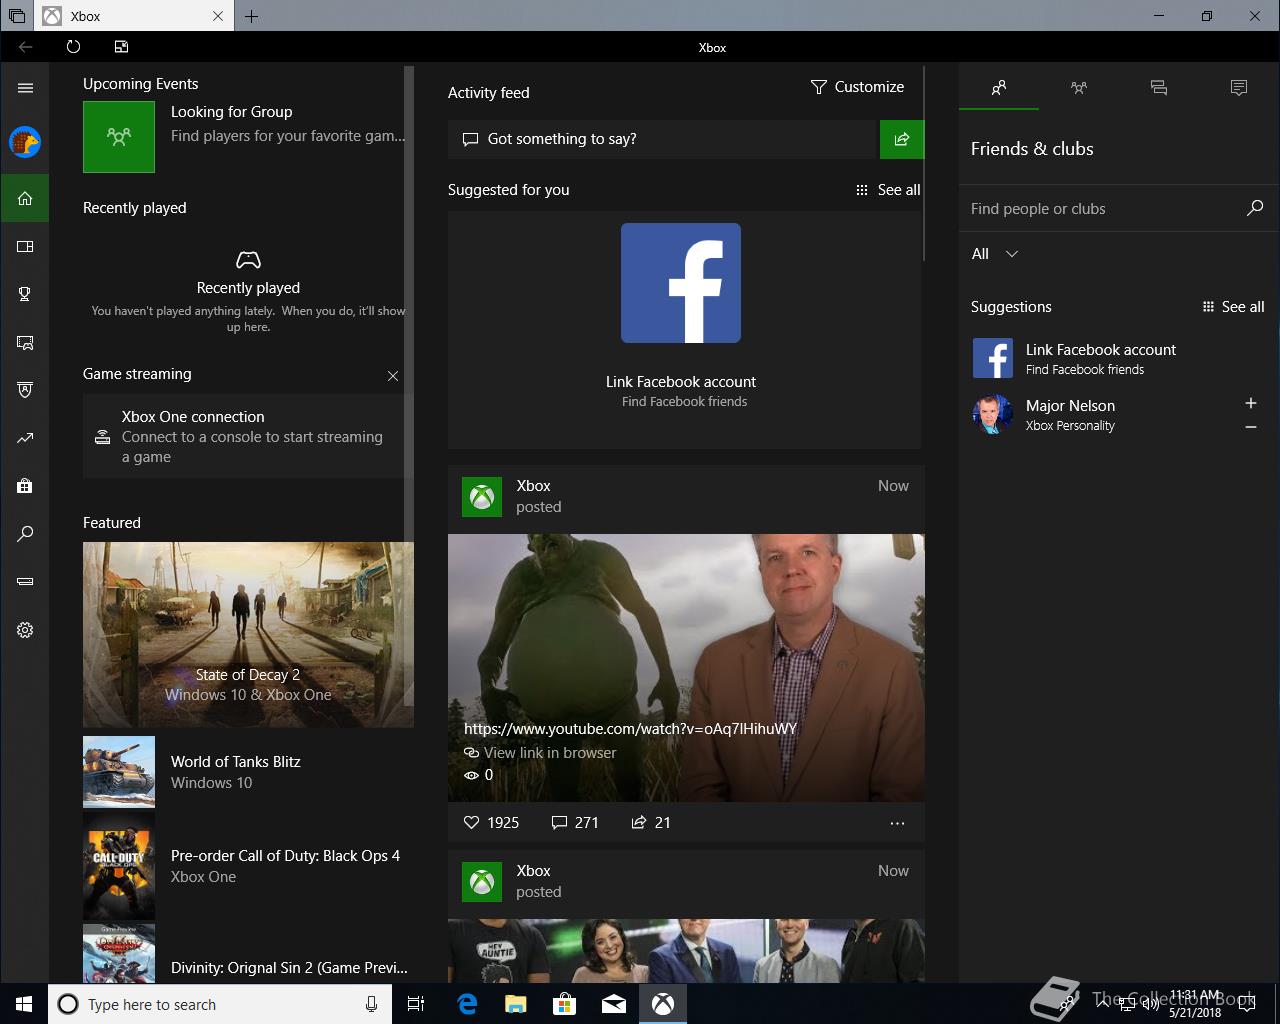1280x1024 pixels.
Task: Add Major Nelson with plus icon
Action: [x=1250, y=403]
